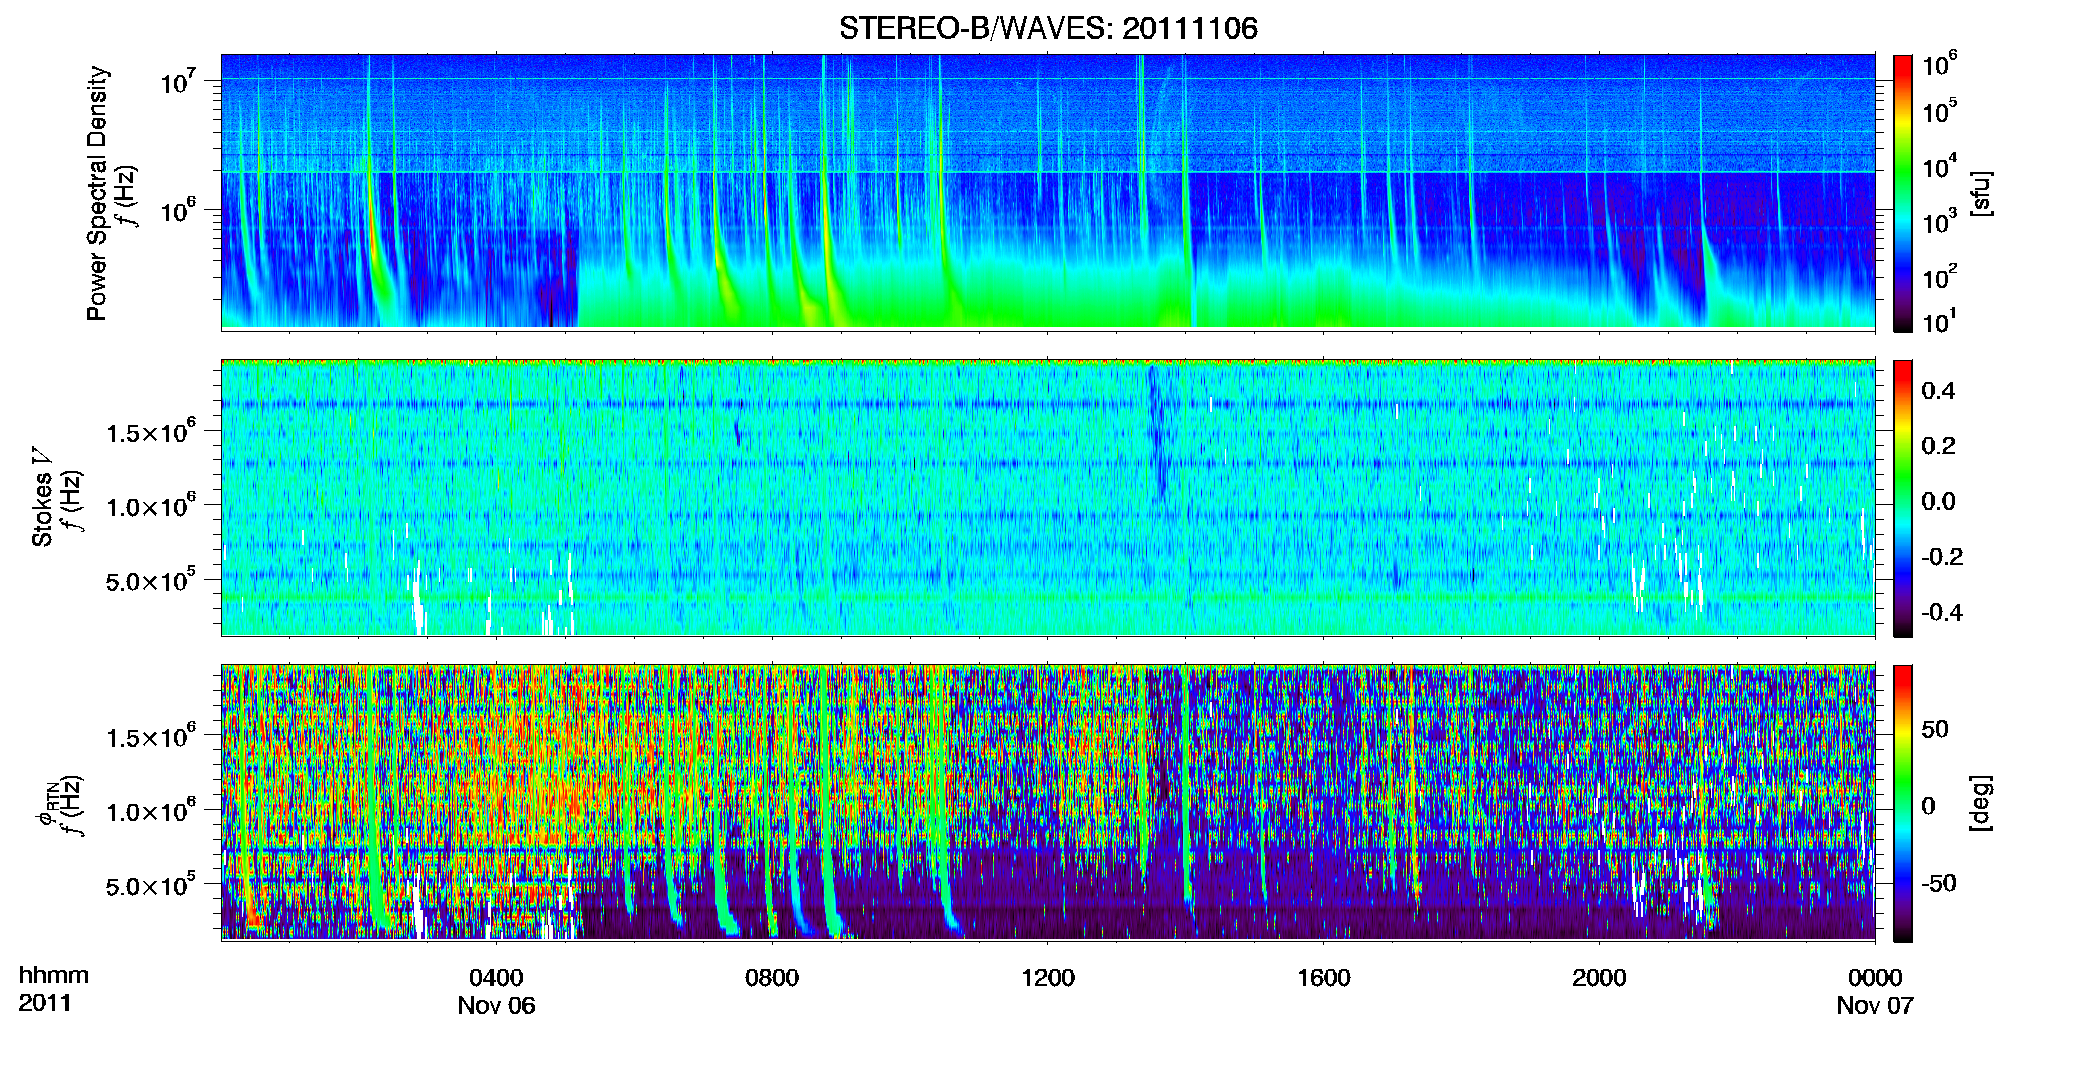
Task: Click the 10^1 label on the sfu color bar
Action: (x=1940, y=321)
